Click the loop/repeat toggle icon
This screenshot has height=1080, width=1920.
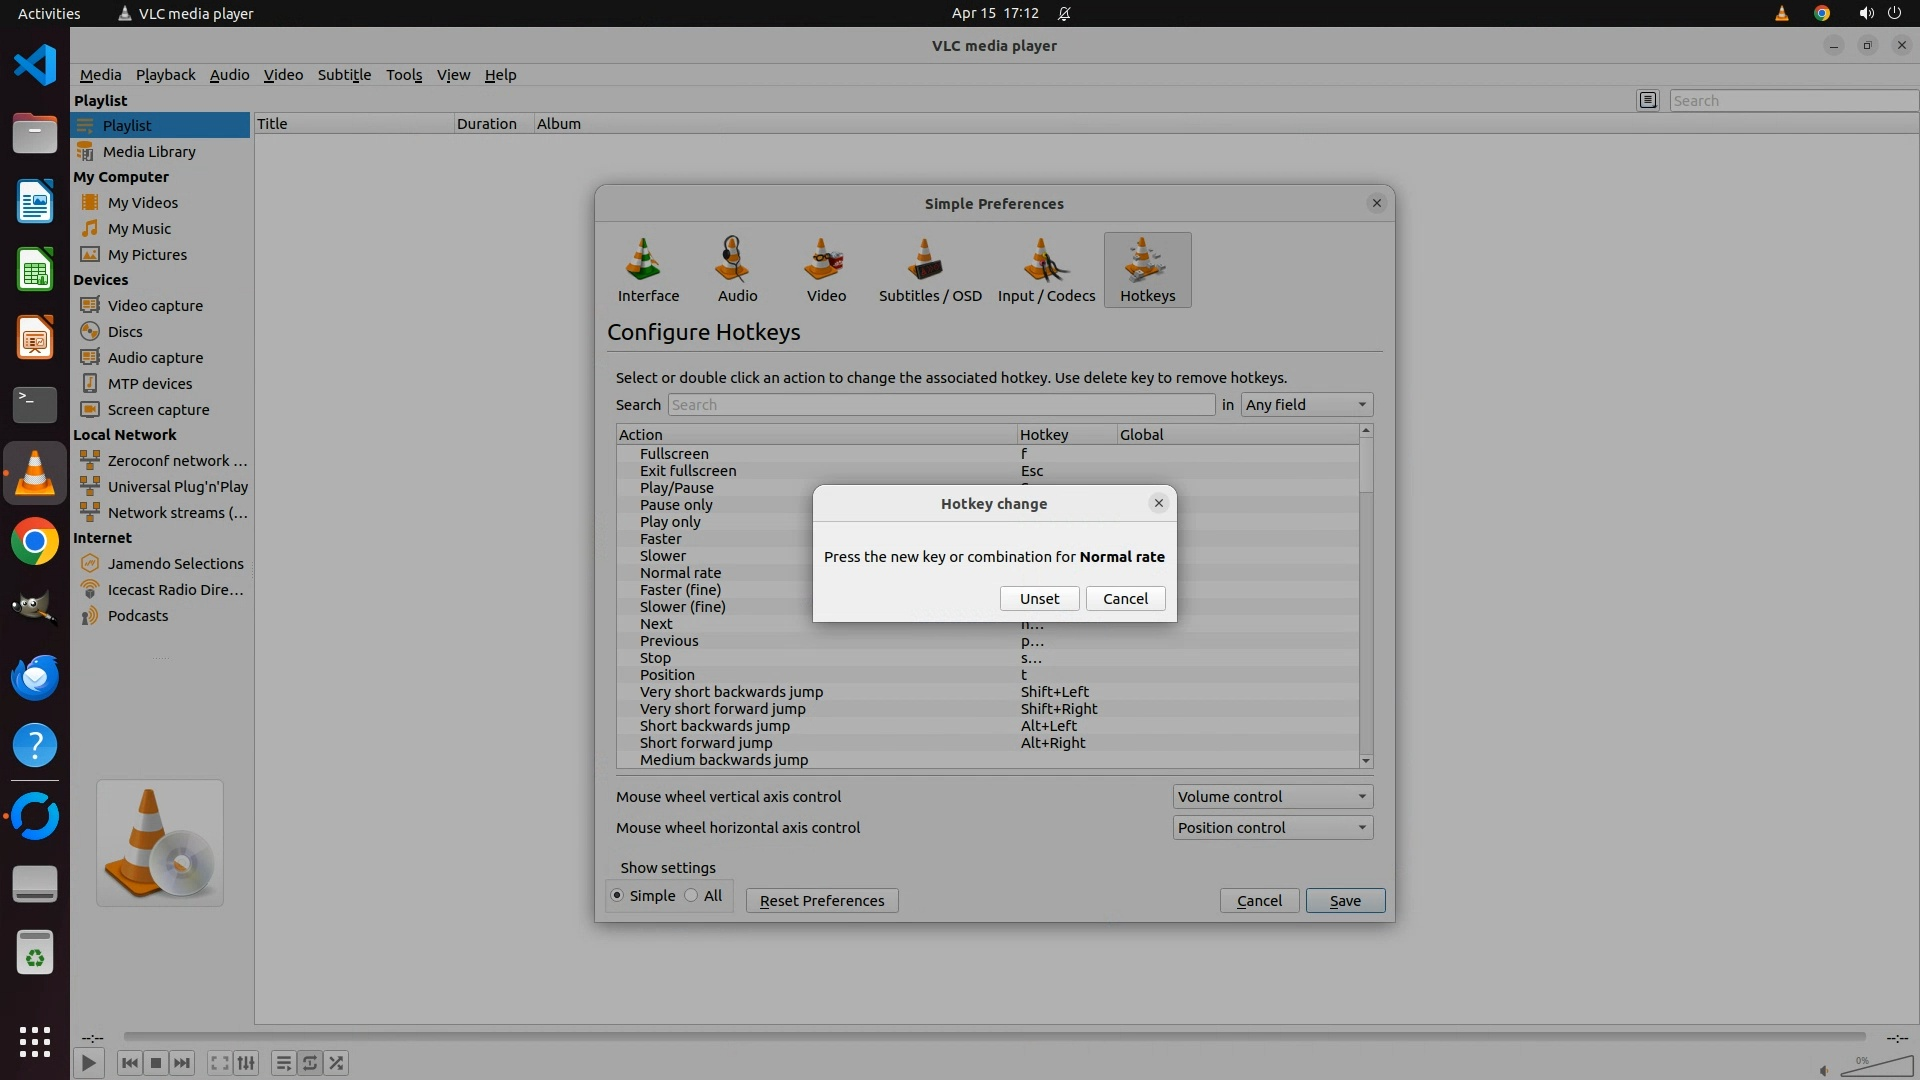click(x=310, y=1063)
